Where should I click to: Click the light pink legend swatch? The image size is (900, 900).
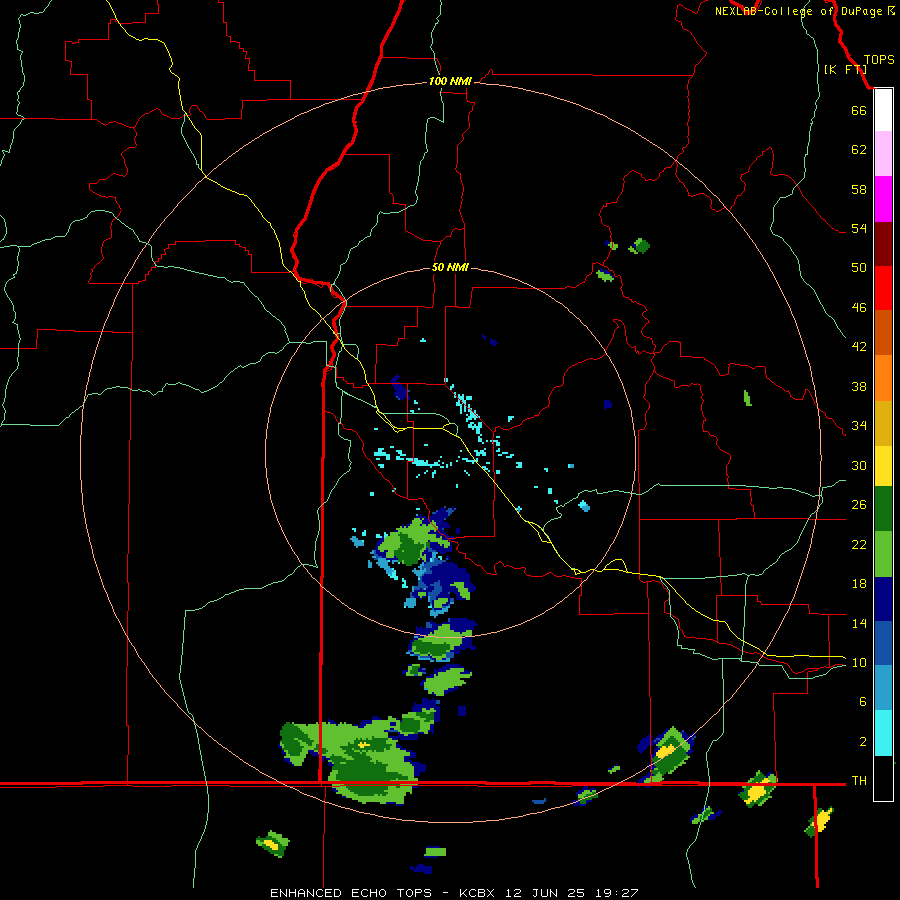883,153
